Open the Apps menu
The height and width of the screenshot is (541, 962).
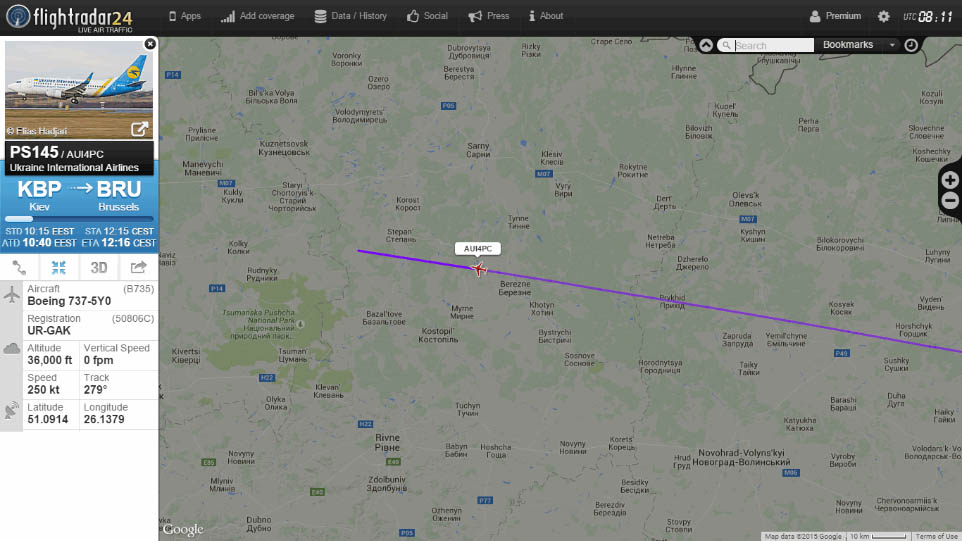(x=185, y=16)
